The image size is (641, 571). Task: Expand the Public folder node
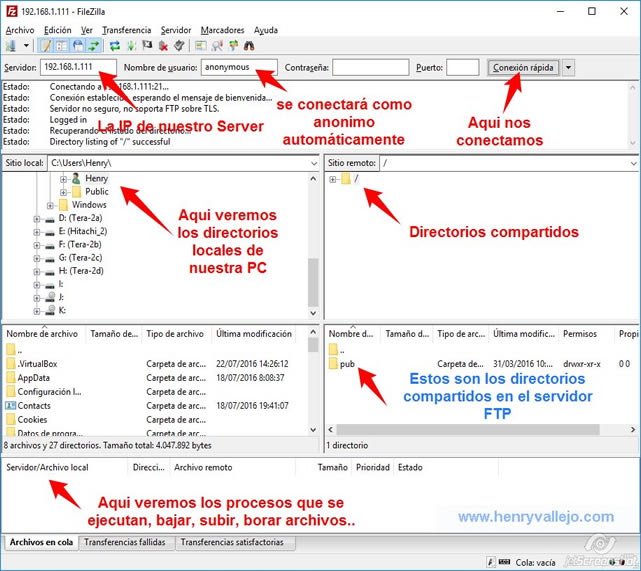coord(63,192)
